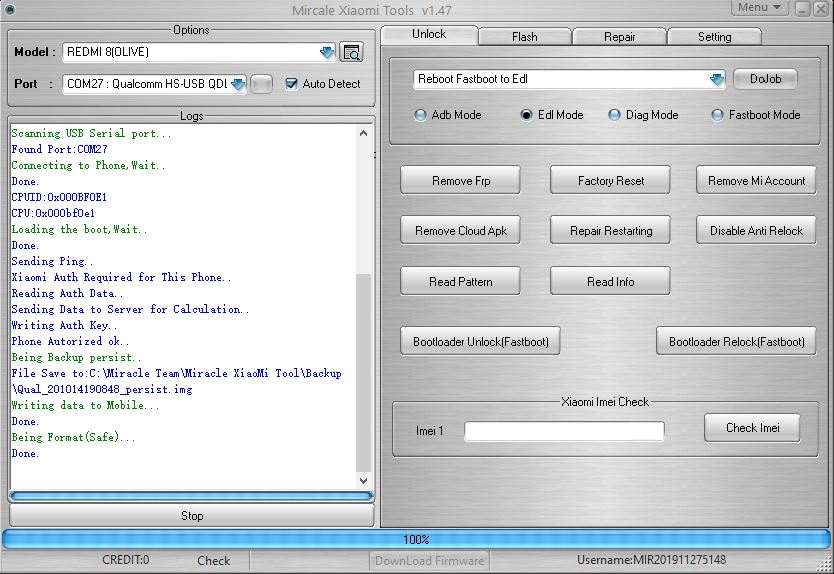Click the log file path 'Qual_201014190848_persist.img'
This screenshot has height=574, width=834.
click(x=105, y=389)
